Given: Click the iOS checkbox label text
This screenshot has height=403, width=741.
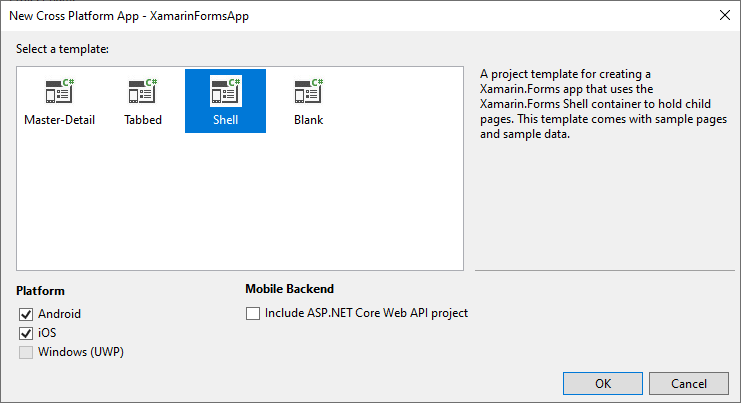Looking at the screenshot, I should pyautogui.click(x=47, y=333).
